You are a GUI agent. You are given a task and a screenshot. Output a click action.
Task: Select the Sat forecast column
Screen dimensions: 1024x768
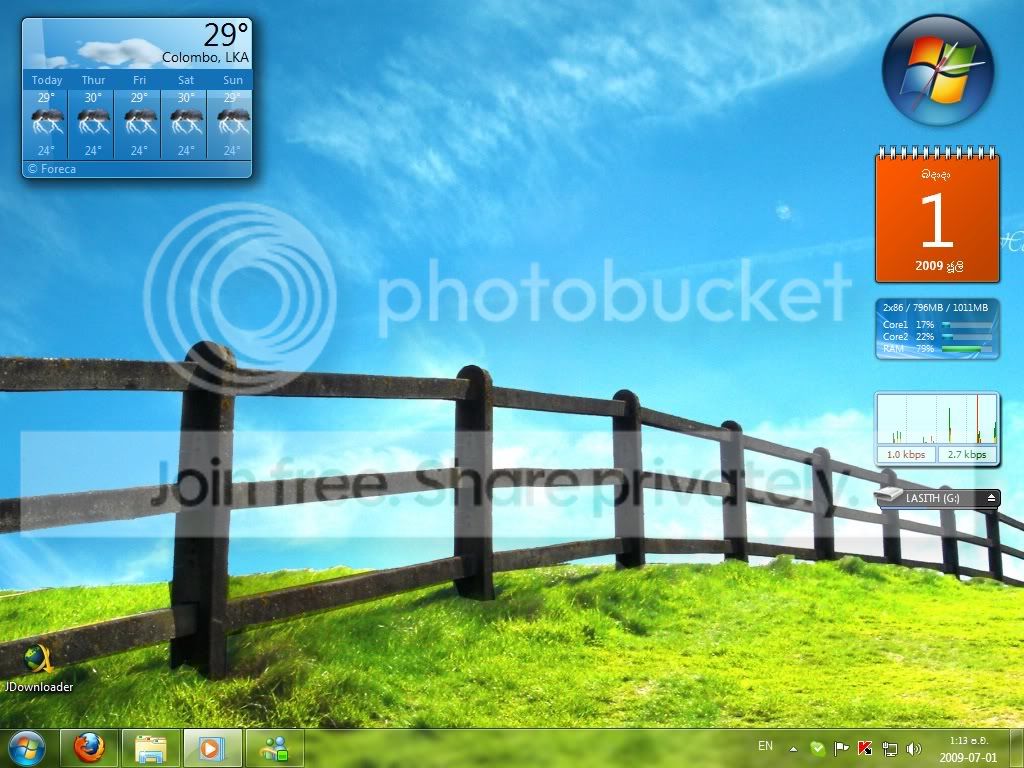tap(185, 116)
